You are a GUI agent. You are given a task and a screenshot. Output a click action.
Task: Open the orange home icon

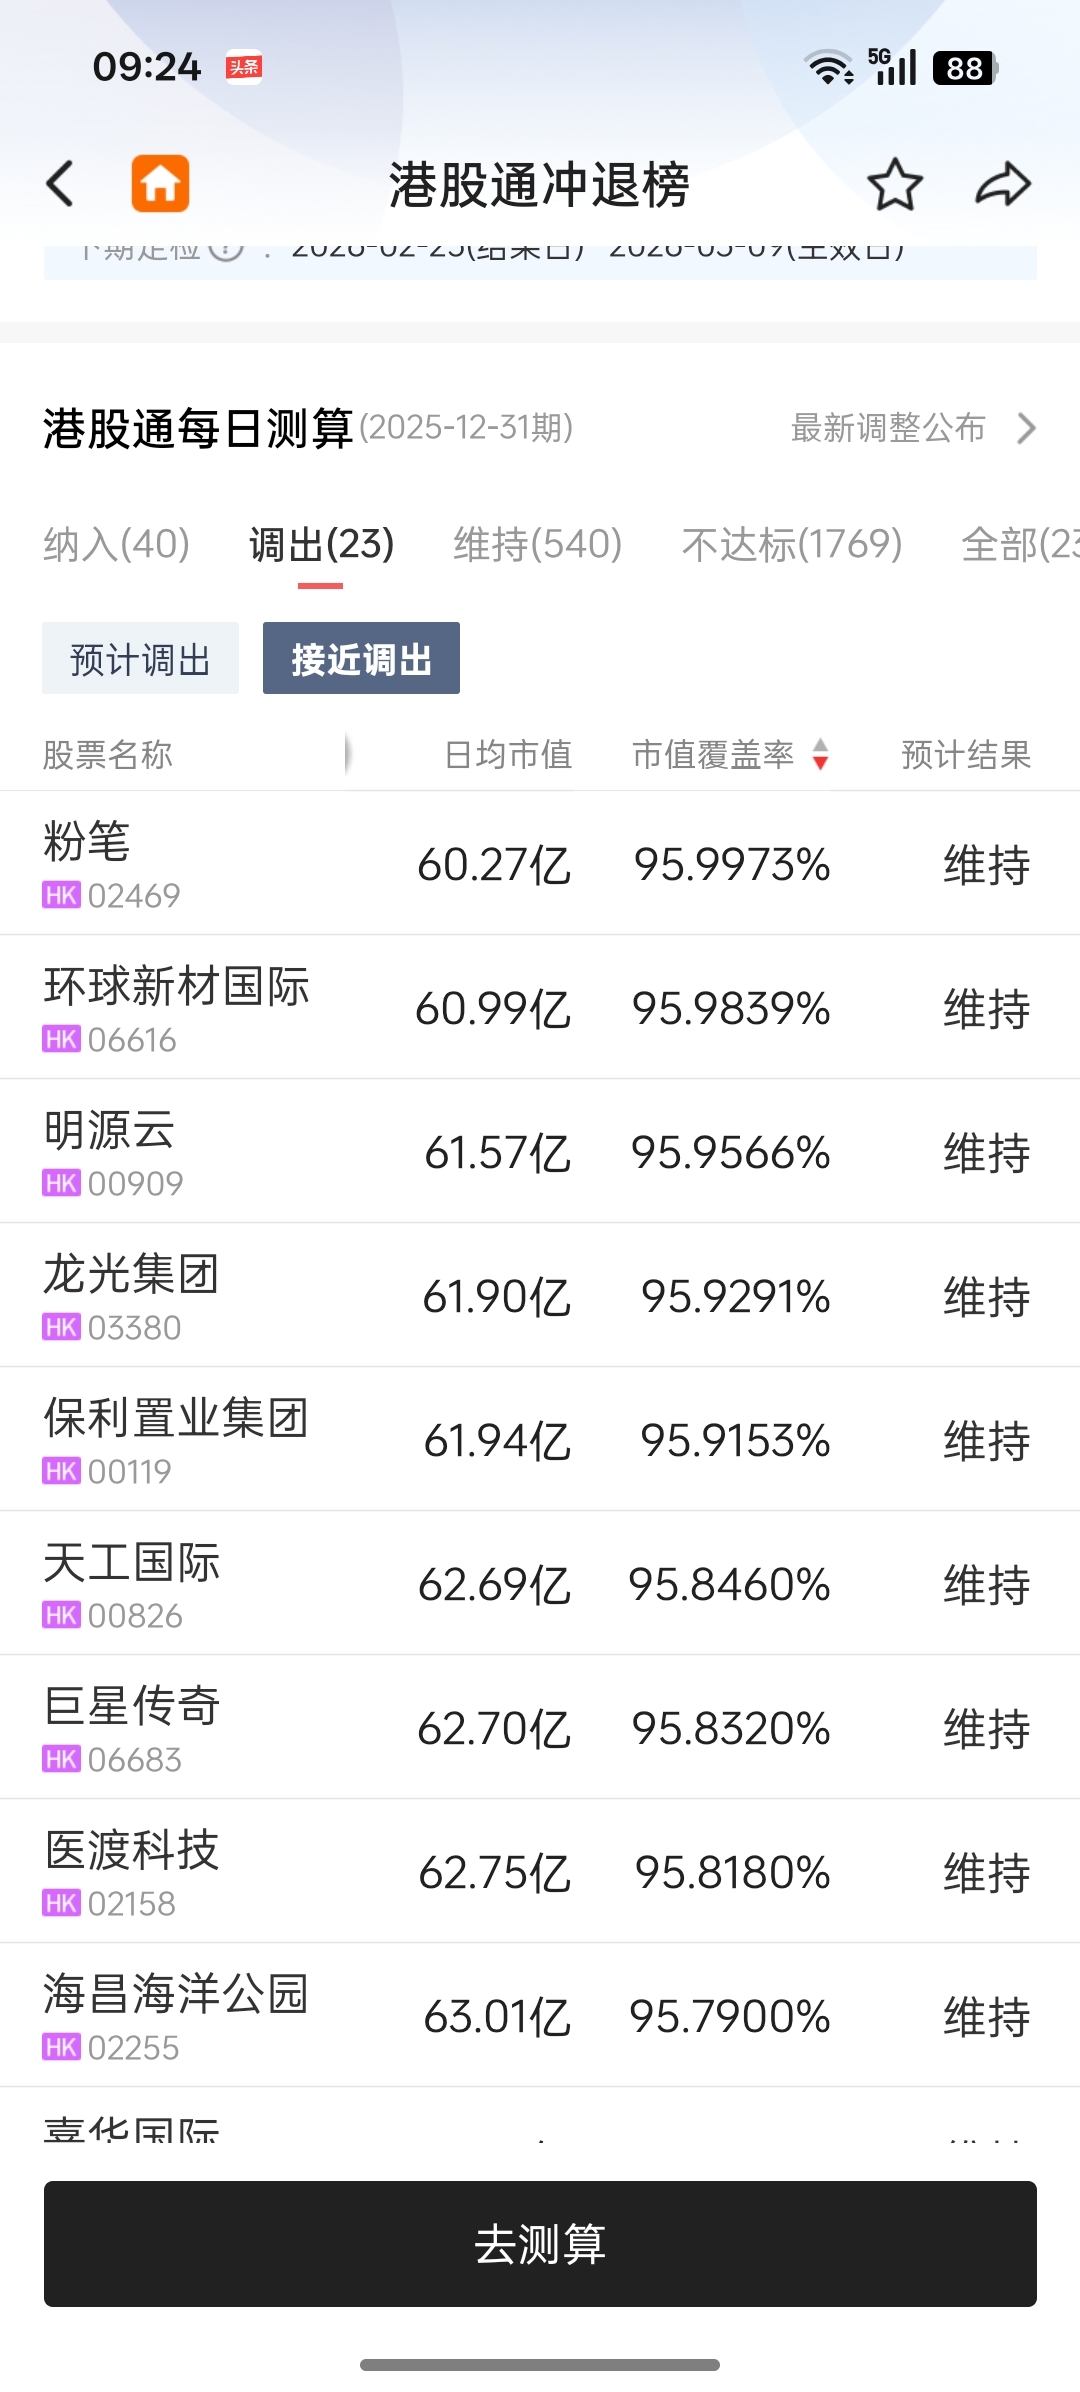pos(160,184)
